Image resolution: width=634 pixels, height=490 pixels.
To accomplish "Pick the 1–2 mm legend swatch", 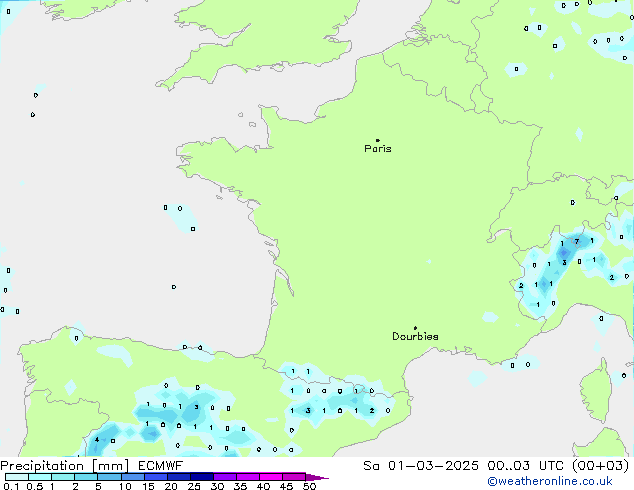I will point(63,477).
